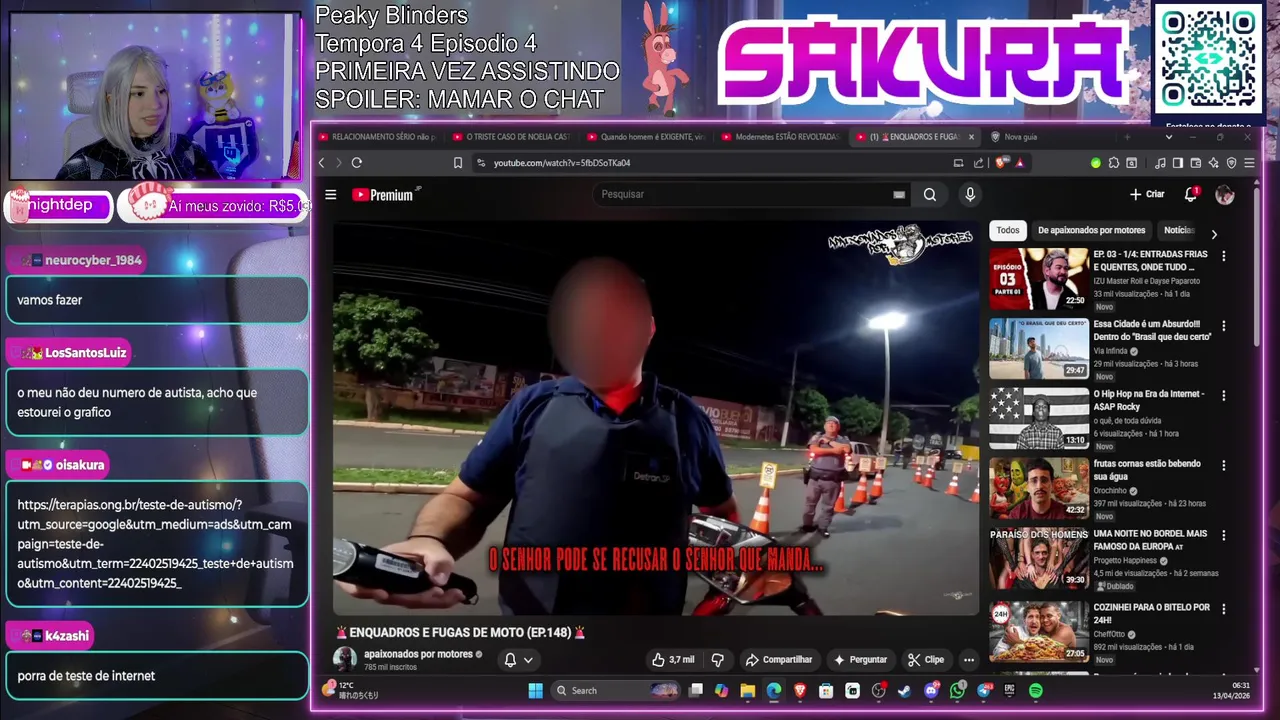Open the YouTube account avatar menu

[1225, 195]
